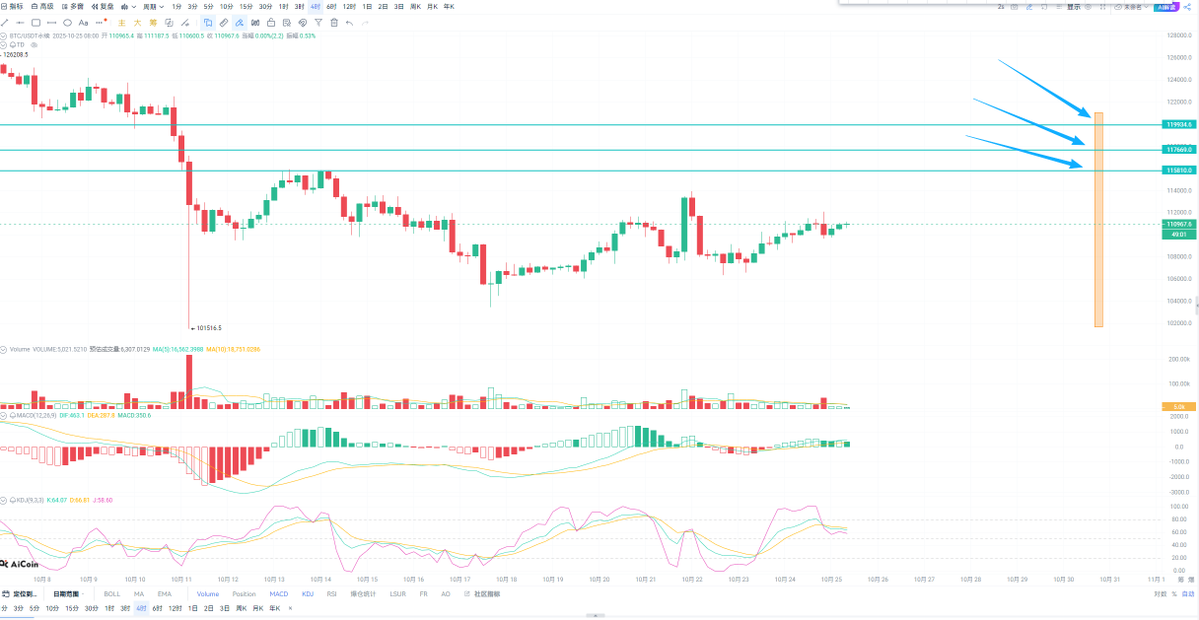Switch to 30分 interval in top toolbar
The width and height of the screenshot is (1199, 620).
265,6
